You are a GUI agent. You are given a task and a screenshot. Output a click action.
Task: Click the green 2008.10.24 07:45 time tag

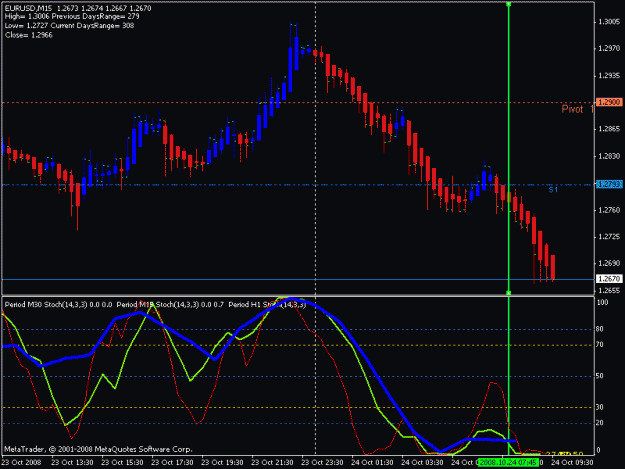[x=509, y=462]
